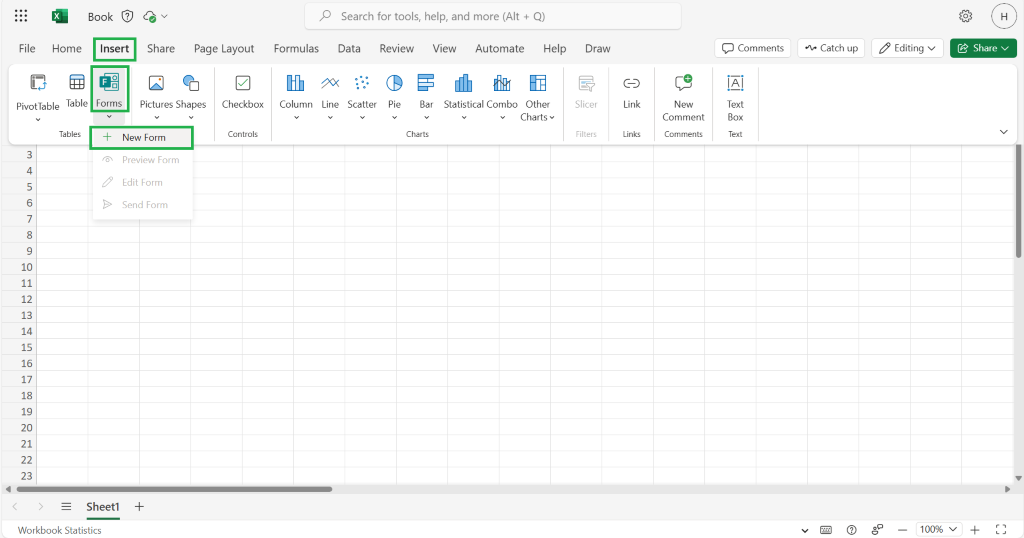
Task: Click the search box for tools and help
Action: coord(493,16)
